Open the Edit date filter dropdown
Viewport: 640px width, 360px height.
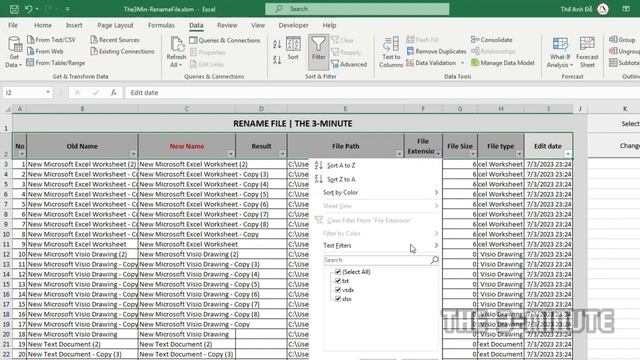(x=568, y=154)
